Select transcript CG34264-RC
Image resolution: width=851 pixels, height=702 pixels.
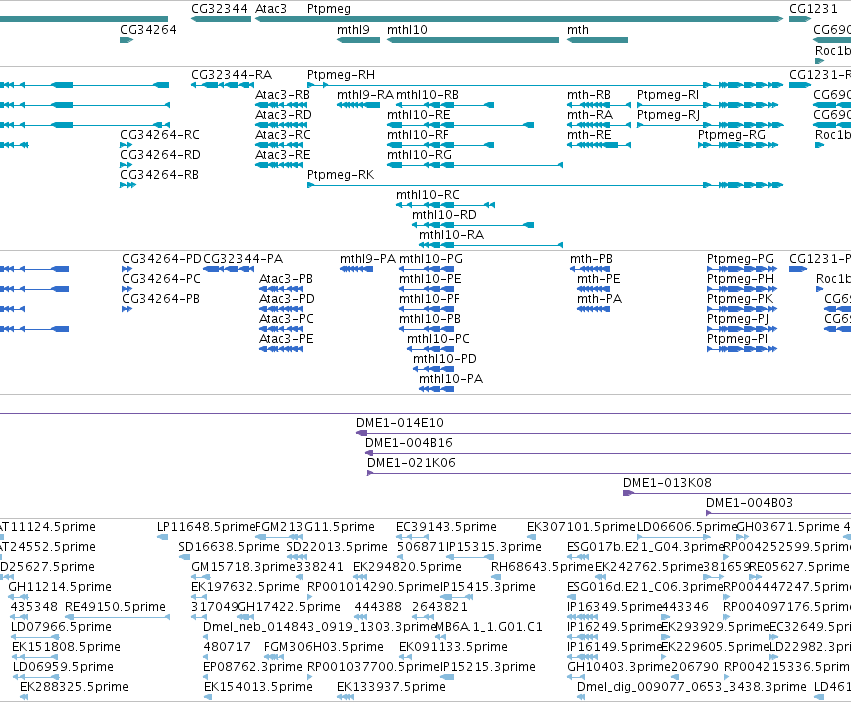pyautogui.click(x=160, y=135)
